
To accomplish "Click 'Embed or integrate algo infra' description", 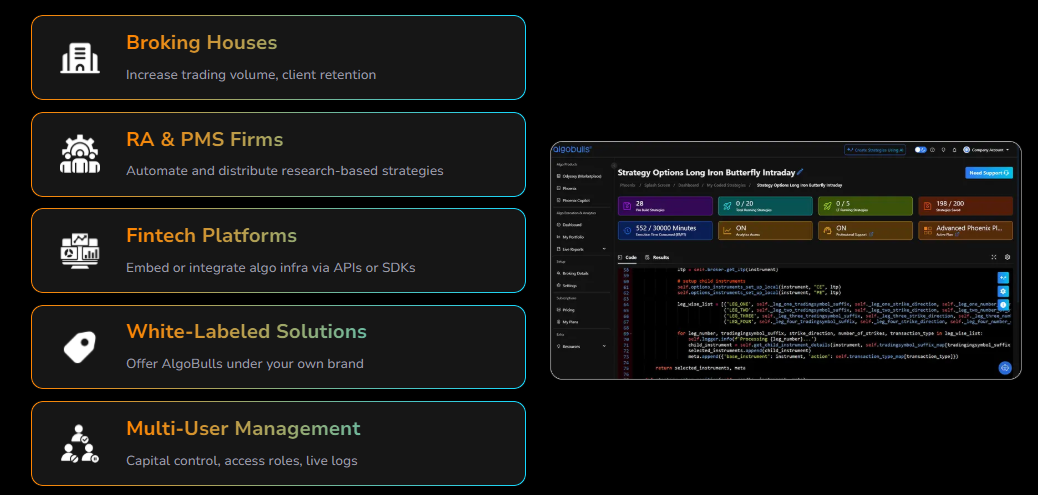I will tap(271, 267).
